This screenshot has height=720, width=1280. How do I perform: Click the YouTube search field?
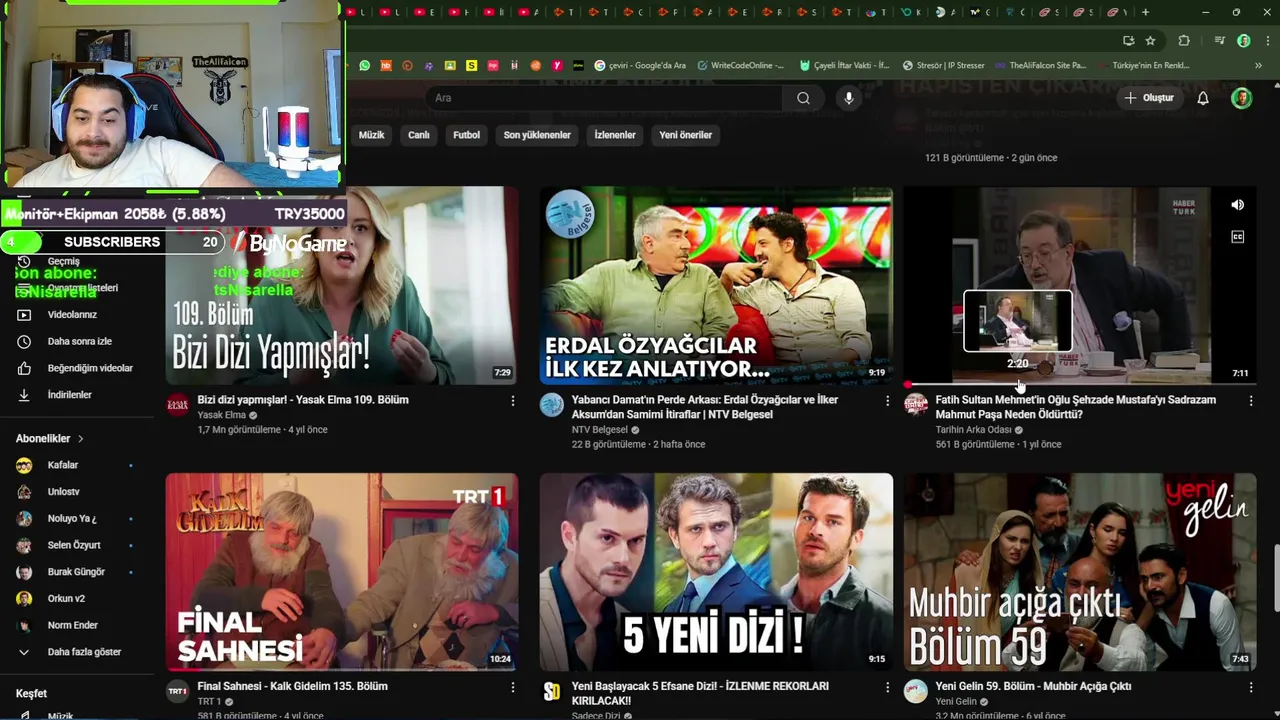605,98
